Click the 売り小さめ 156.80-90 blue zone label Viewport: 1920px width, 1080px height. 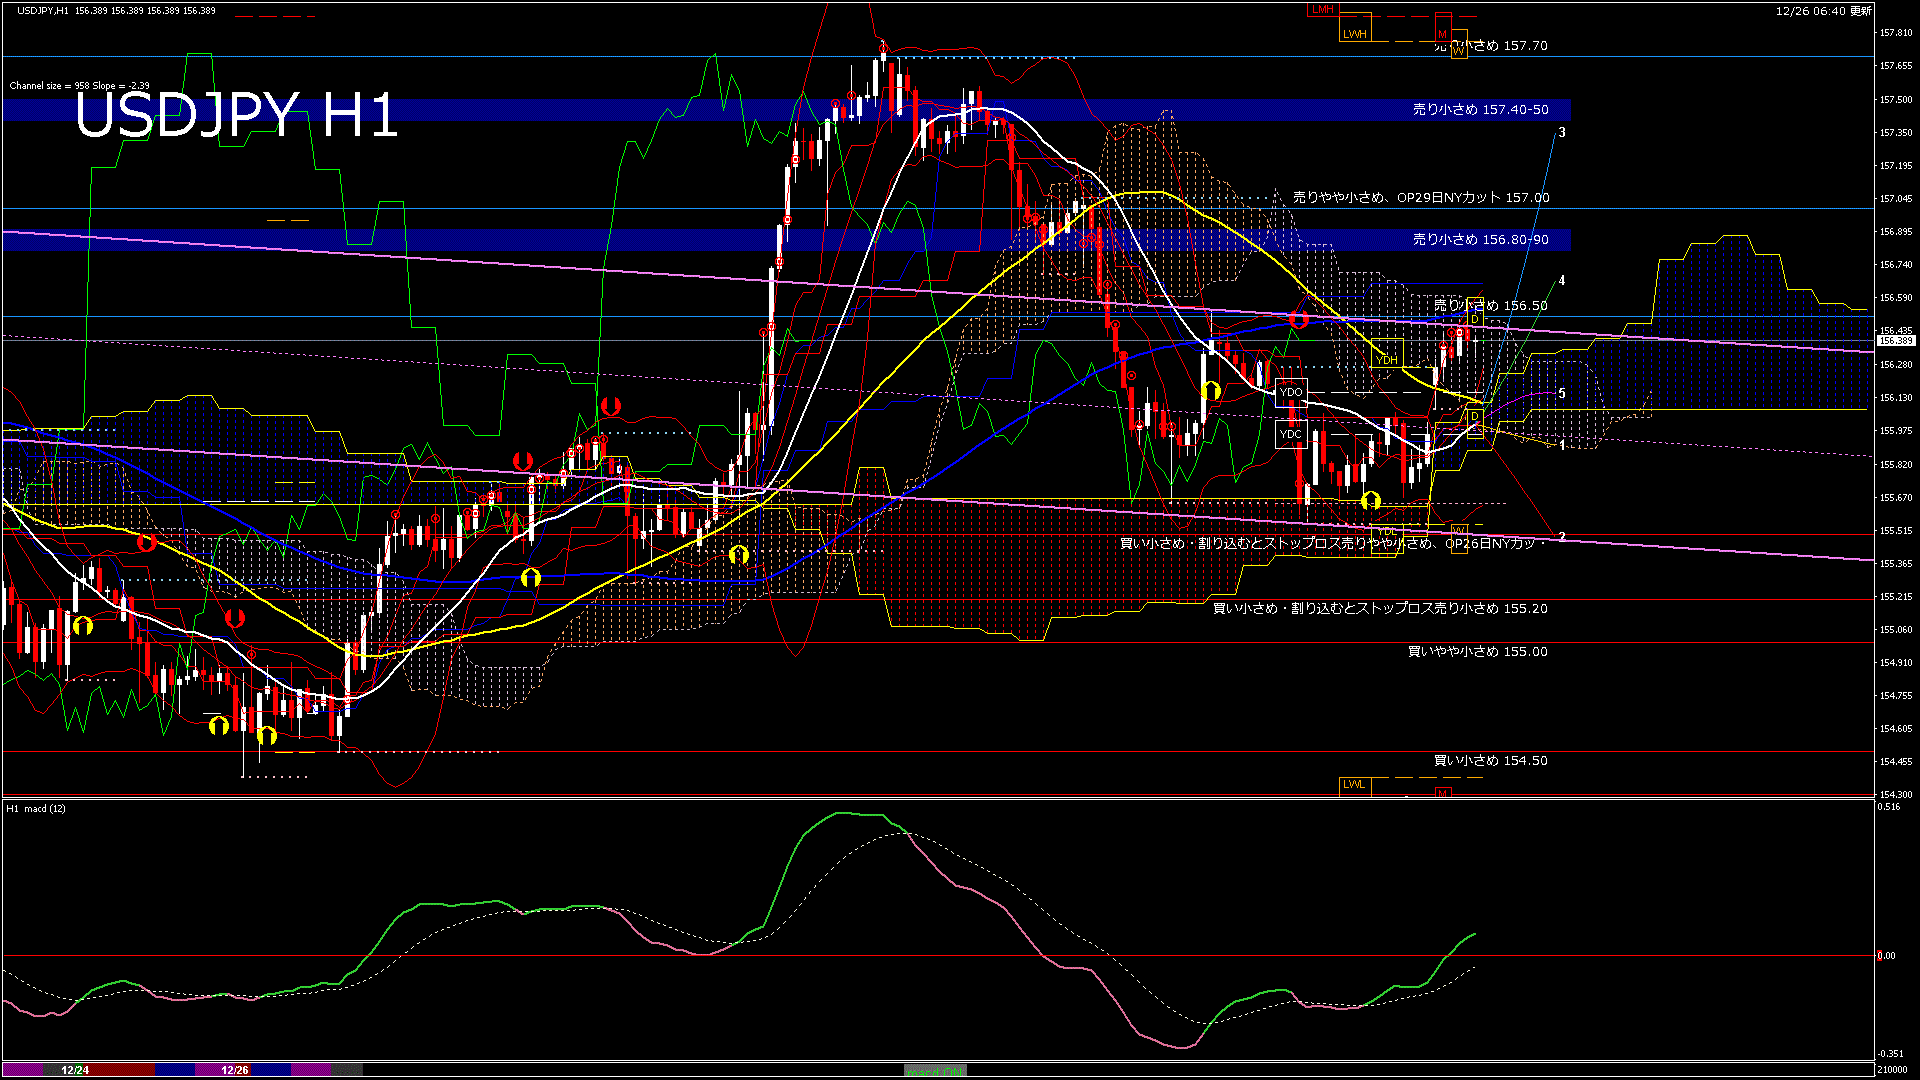click(1480, 240)
